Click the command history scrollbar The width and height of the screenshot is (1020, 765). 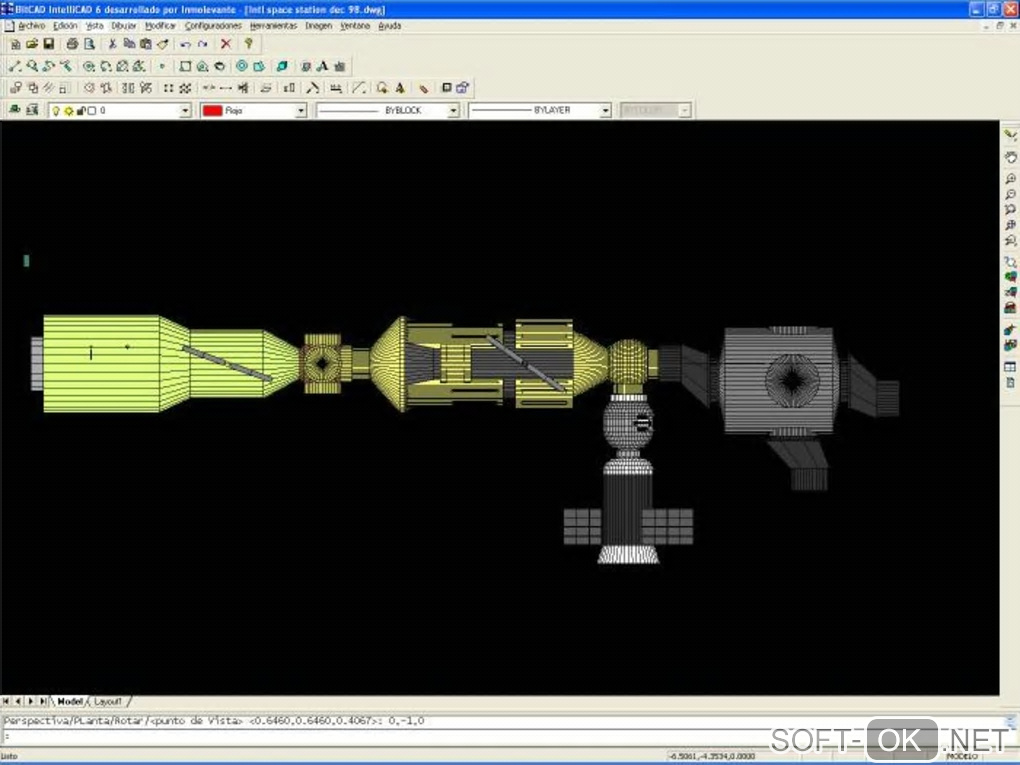(x=1010, y=722)
